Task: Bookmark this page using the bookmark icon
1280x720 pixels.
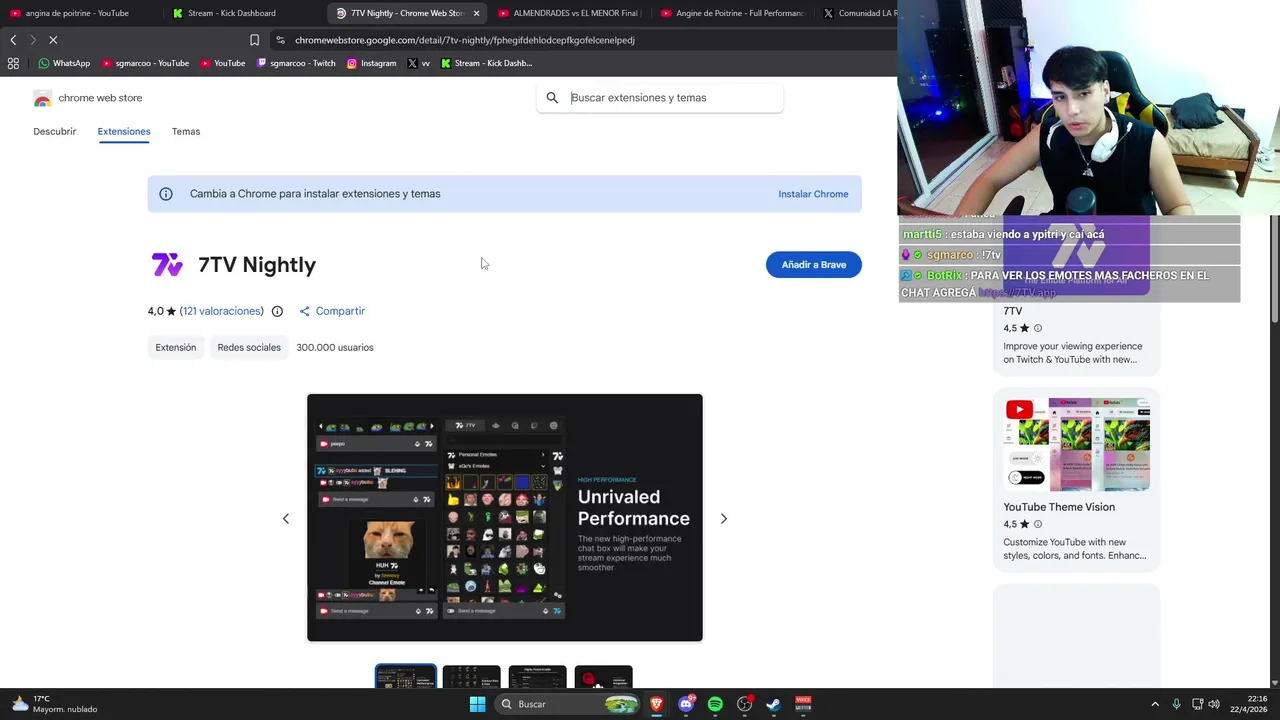Action: (x=254, y=40)
